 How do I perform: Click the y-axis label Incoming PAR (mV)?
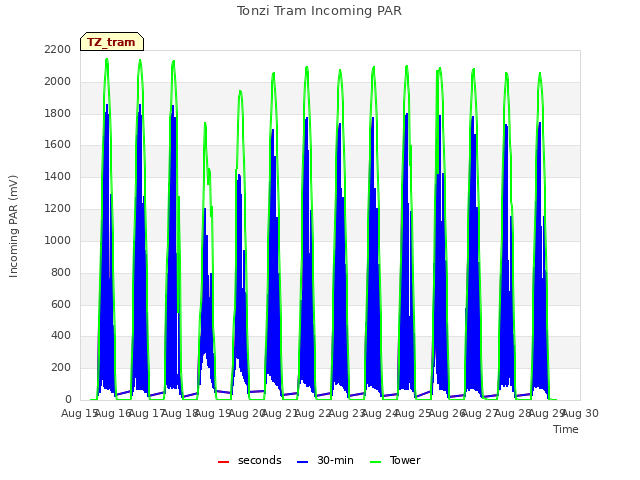(x=13, y=227)
